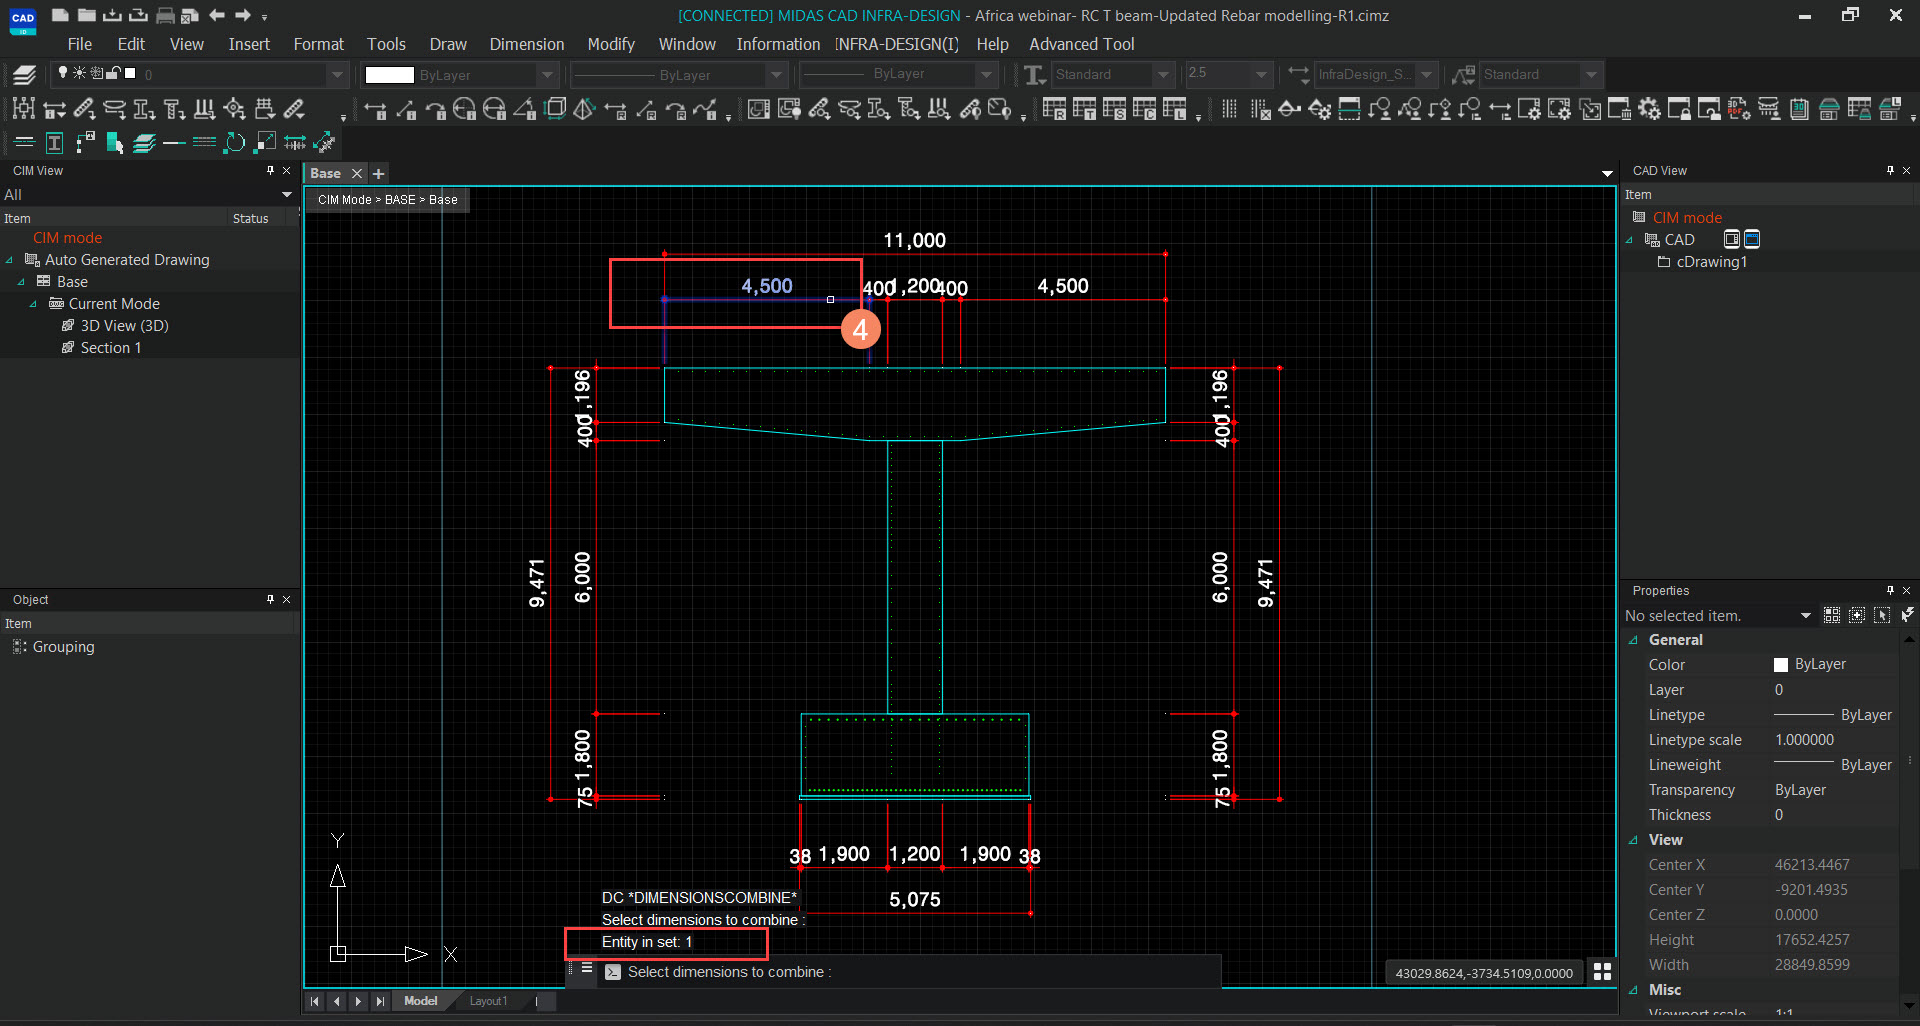Collapse the General properties section
This screenshot has width=1920, height=1026.
[x=1635, y=640]
